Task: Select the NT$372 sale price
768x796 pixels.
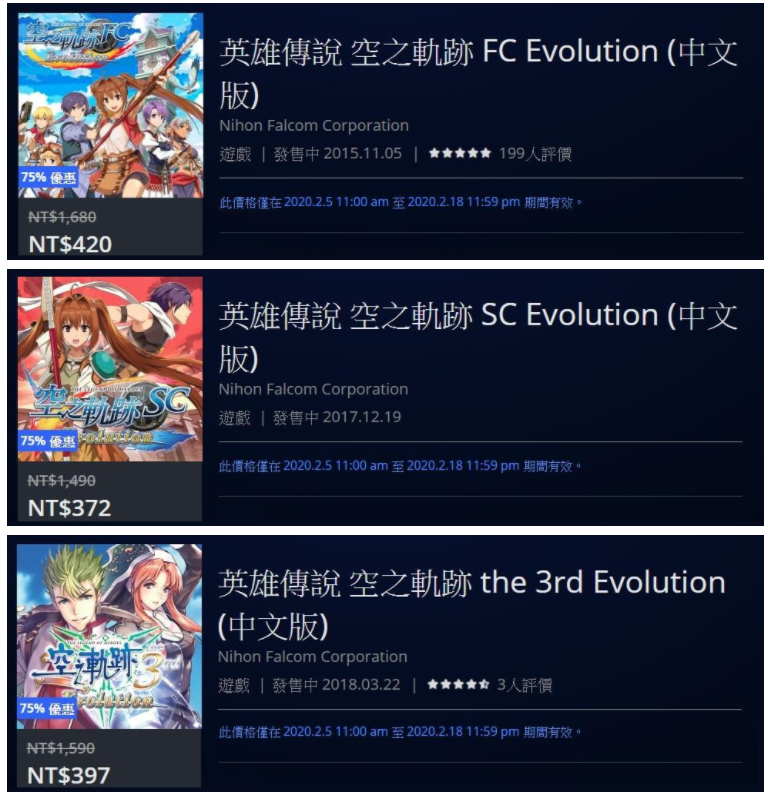Action: pyautogui.click(x=70, y=508)
